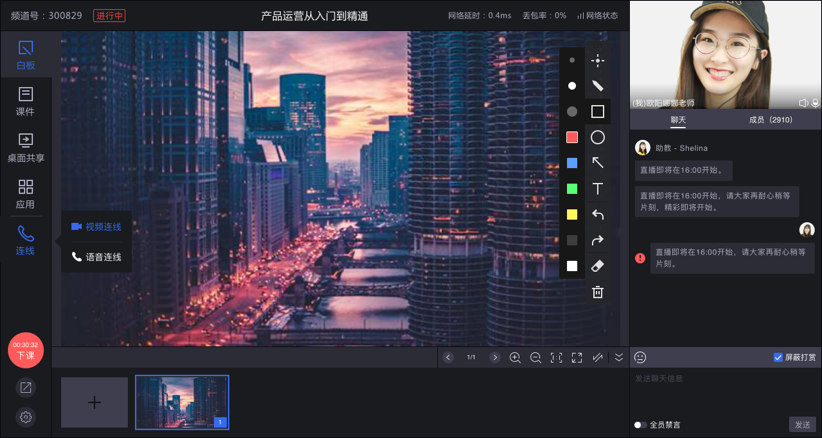822x438 pixels.
Task: Choose the text tool in whiteboard toolbar
Action: click(597, 189)
